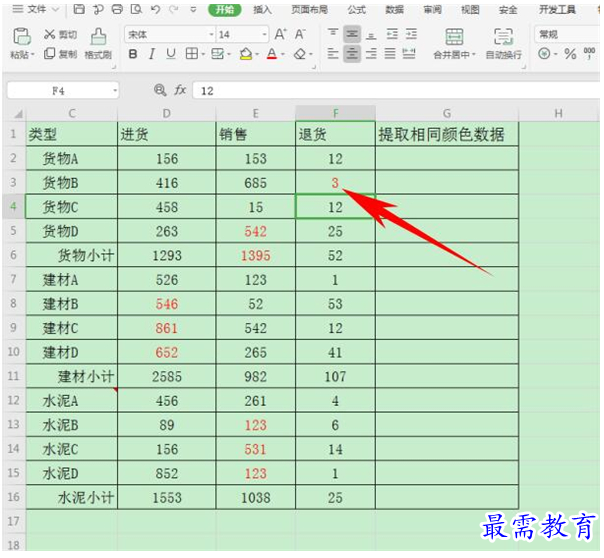This screenshot has width=604, height=558.
Task: Click the Cut (剪切) scissors icon
Action: click(49, 34)
